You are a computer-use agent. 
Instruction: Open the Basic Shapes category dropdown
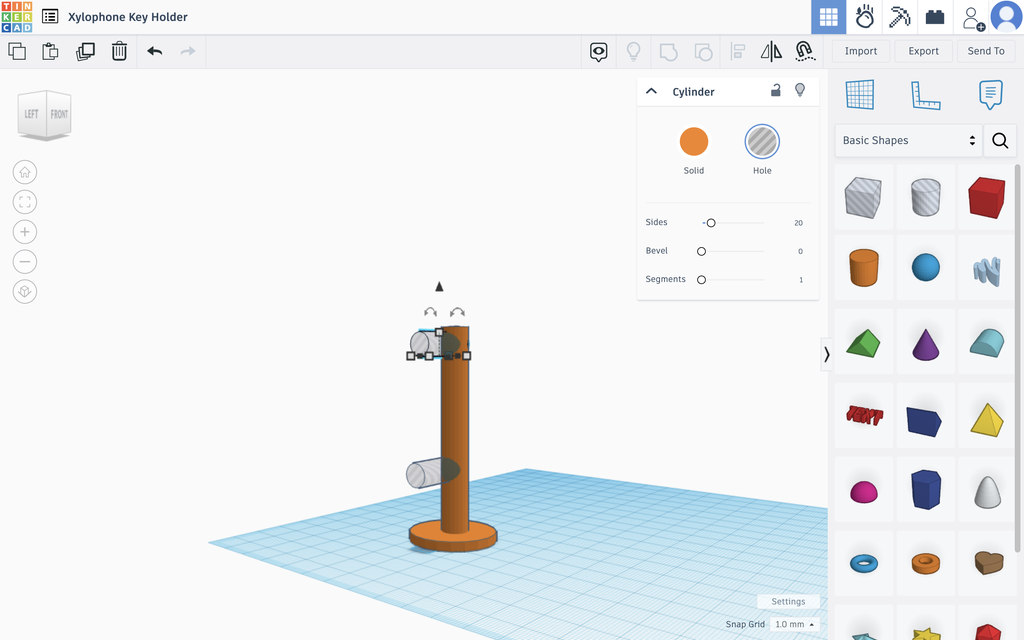(x=908, y=140)
